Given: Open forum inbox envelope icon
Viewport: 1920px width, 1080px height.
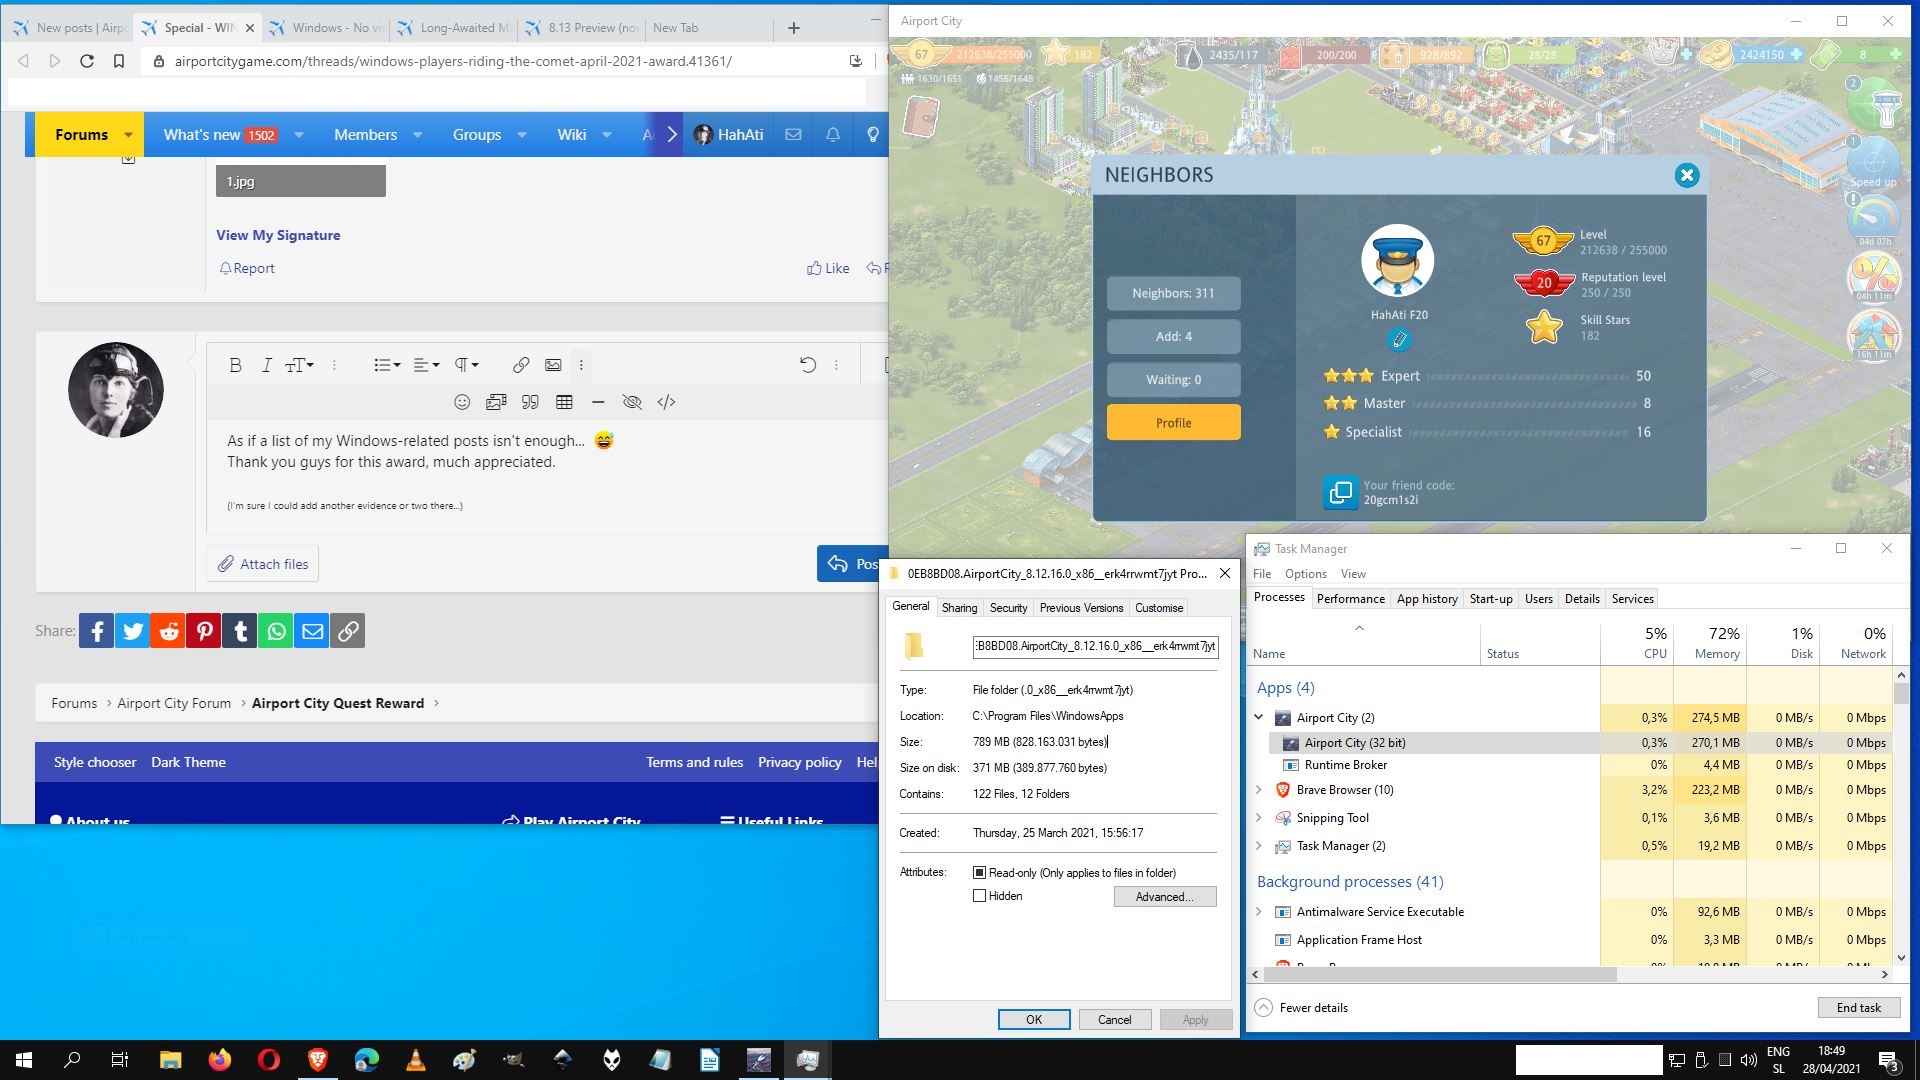Looking at the screenshot, I should click(793, 134).
